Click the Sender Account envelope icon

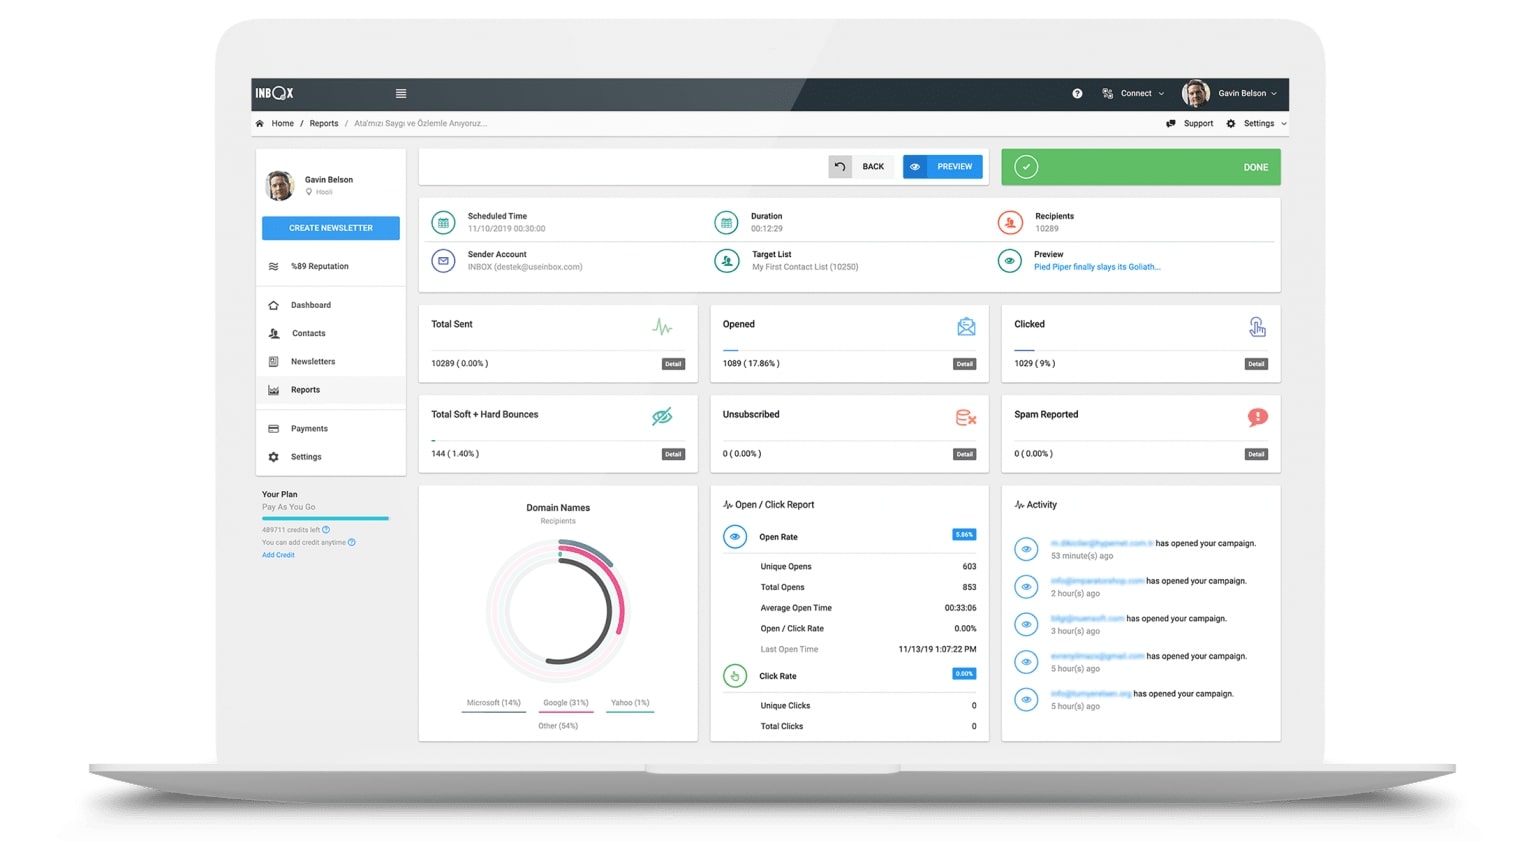click(444, 261)
